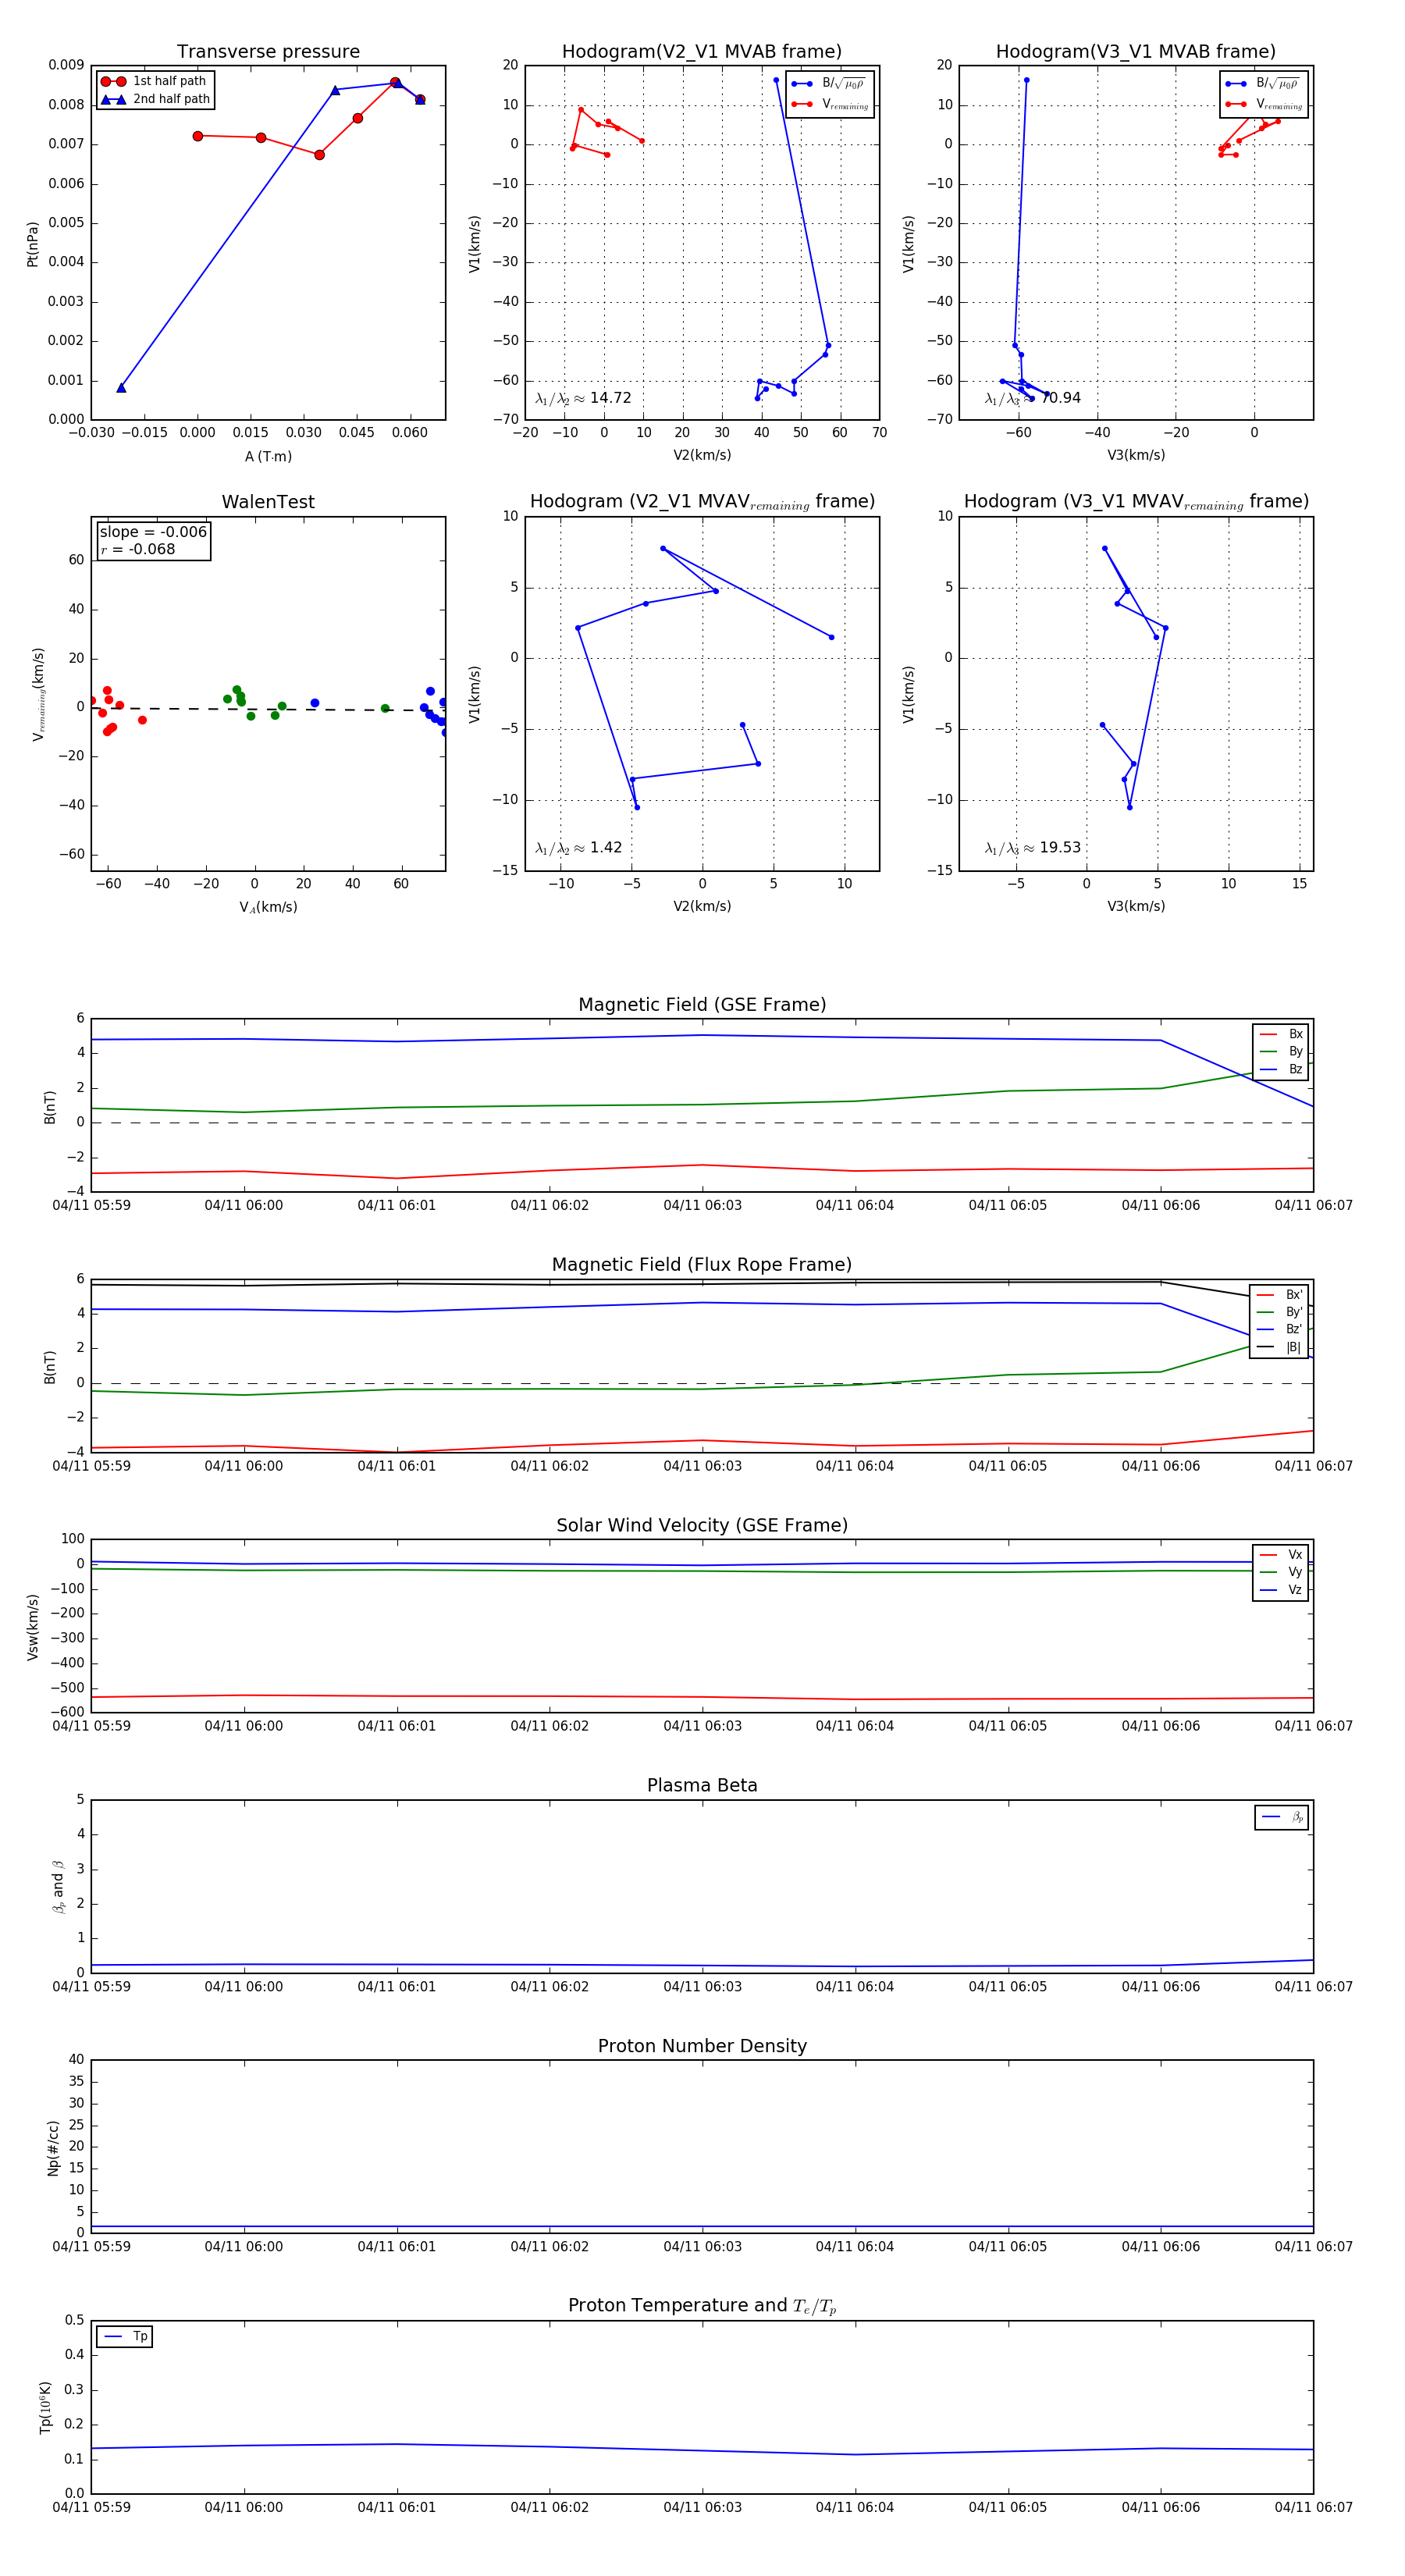The image size is (1405, 2576).
Task: Click the 'Plasma Beta' panel title
Action: [702, 1786]
